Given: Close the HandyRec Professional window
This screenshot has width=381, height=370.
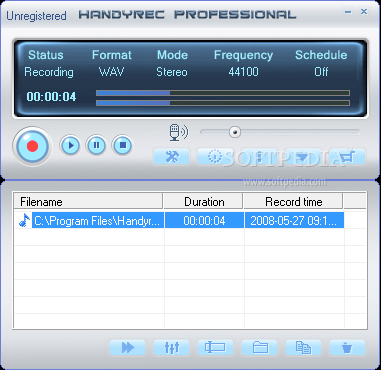Looking at the screenshot, I should pyautogui.click(x=364, y=12).
